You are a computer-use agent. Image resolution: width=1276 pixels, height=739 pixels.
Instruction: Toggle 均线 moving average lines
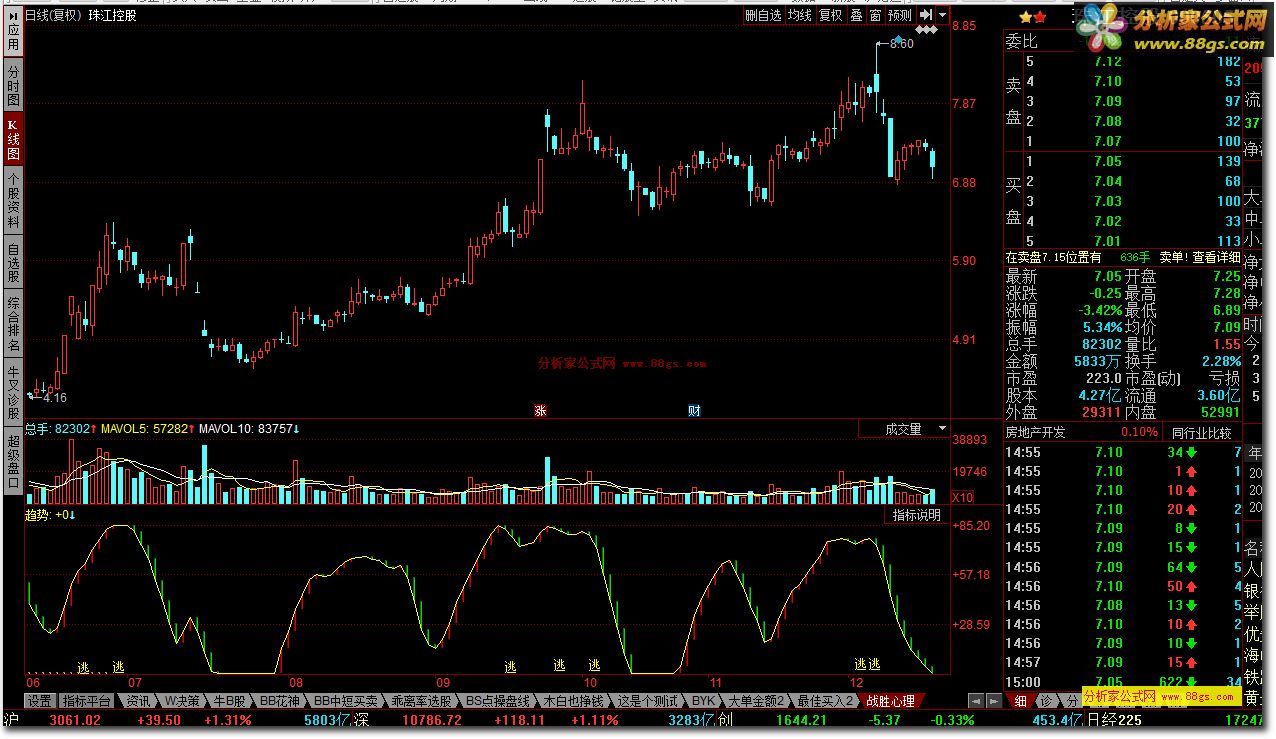(x=799, y=15)
